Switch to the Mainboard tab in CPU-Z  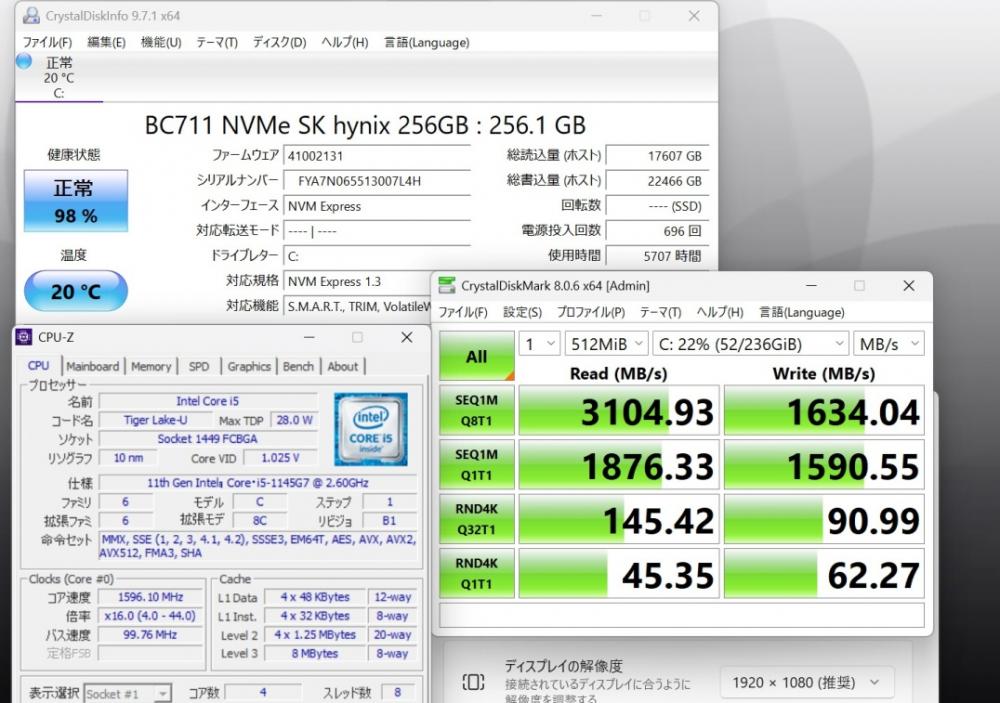[92, 366]
